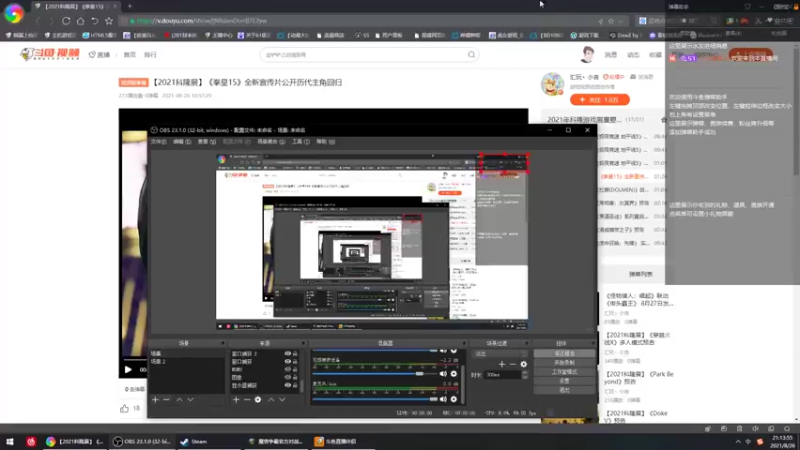This screenshot has width=800, height=450.
Task: Open OBS 帮助(H) menu
Action: coord(326,142)
